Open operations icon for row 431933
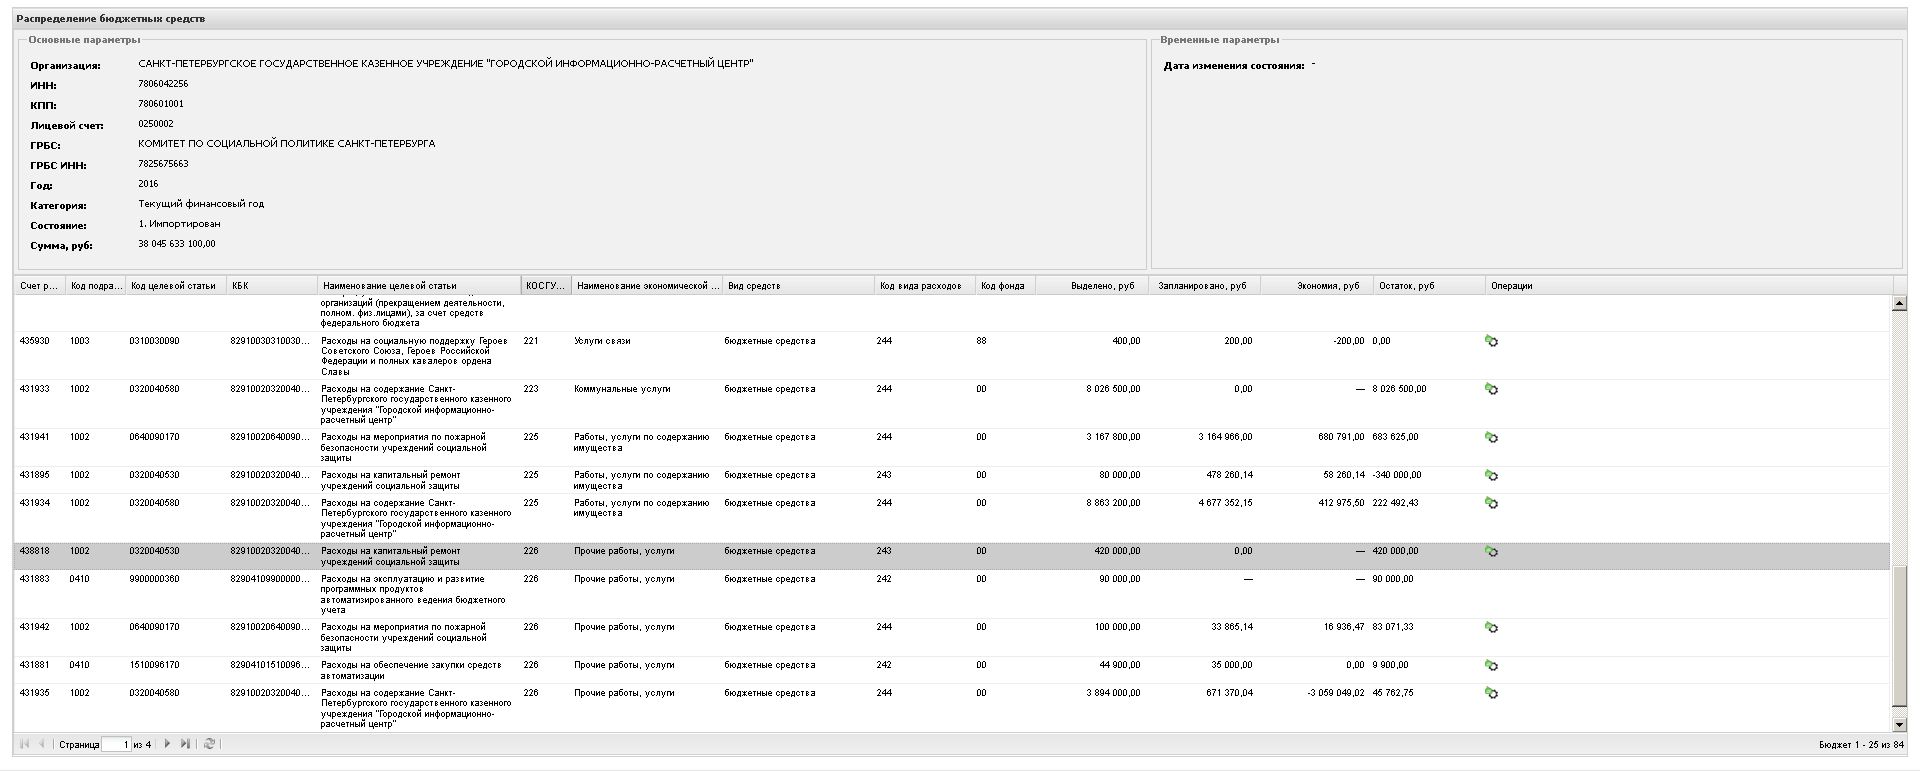Image resolution: width=1920 pixels, height=771 pixels. tap(1491, 390)
